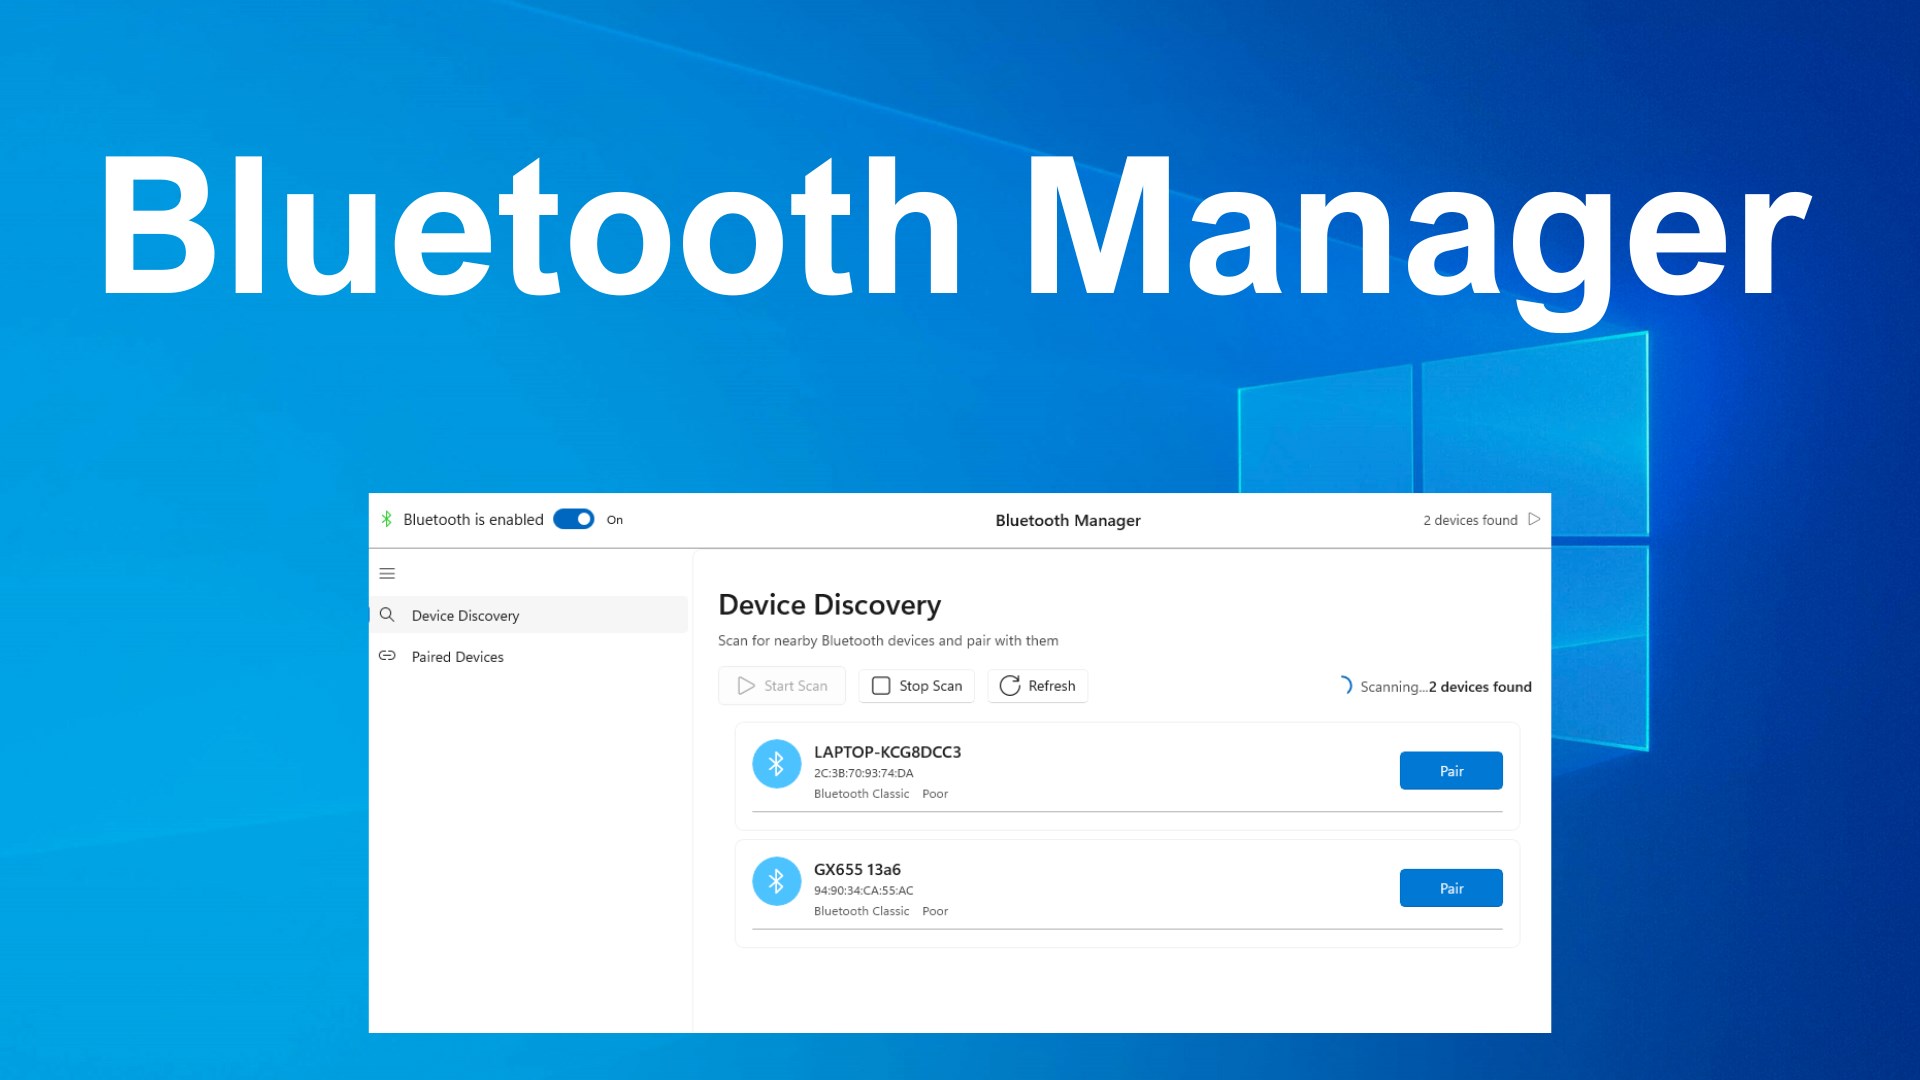Pair with GX655 13a6

[1450, 887]
